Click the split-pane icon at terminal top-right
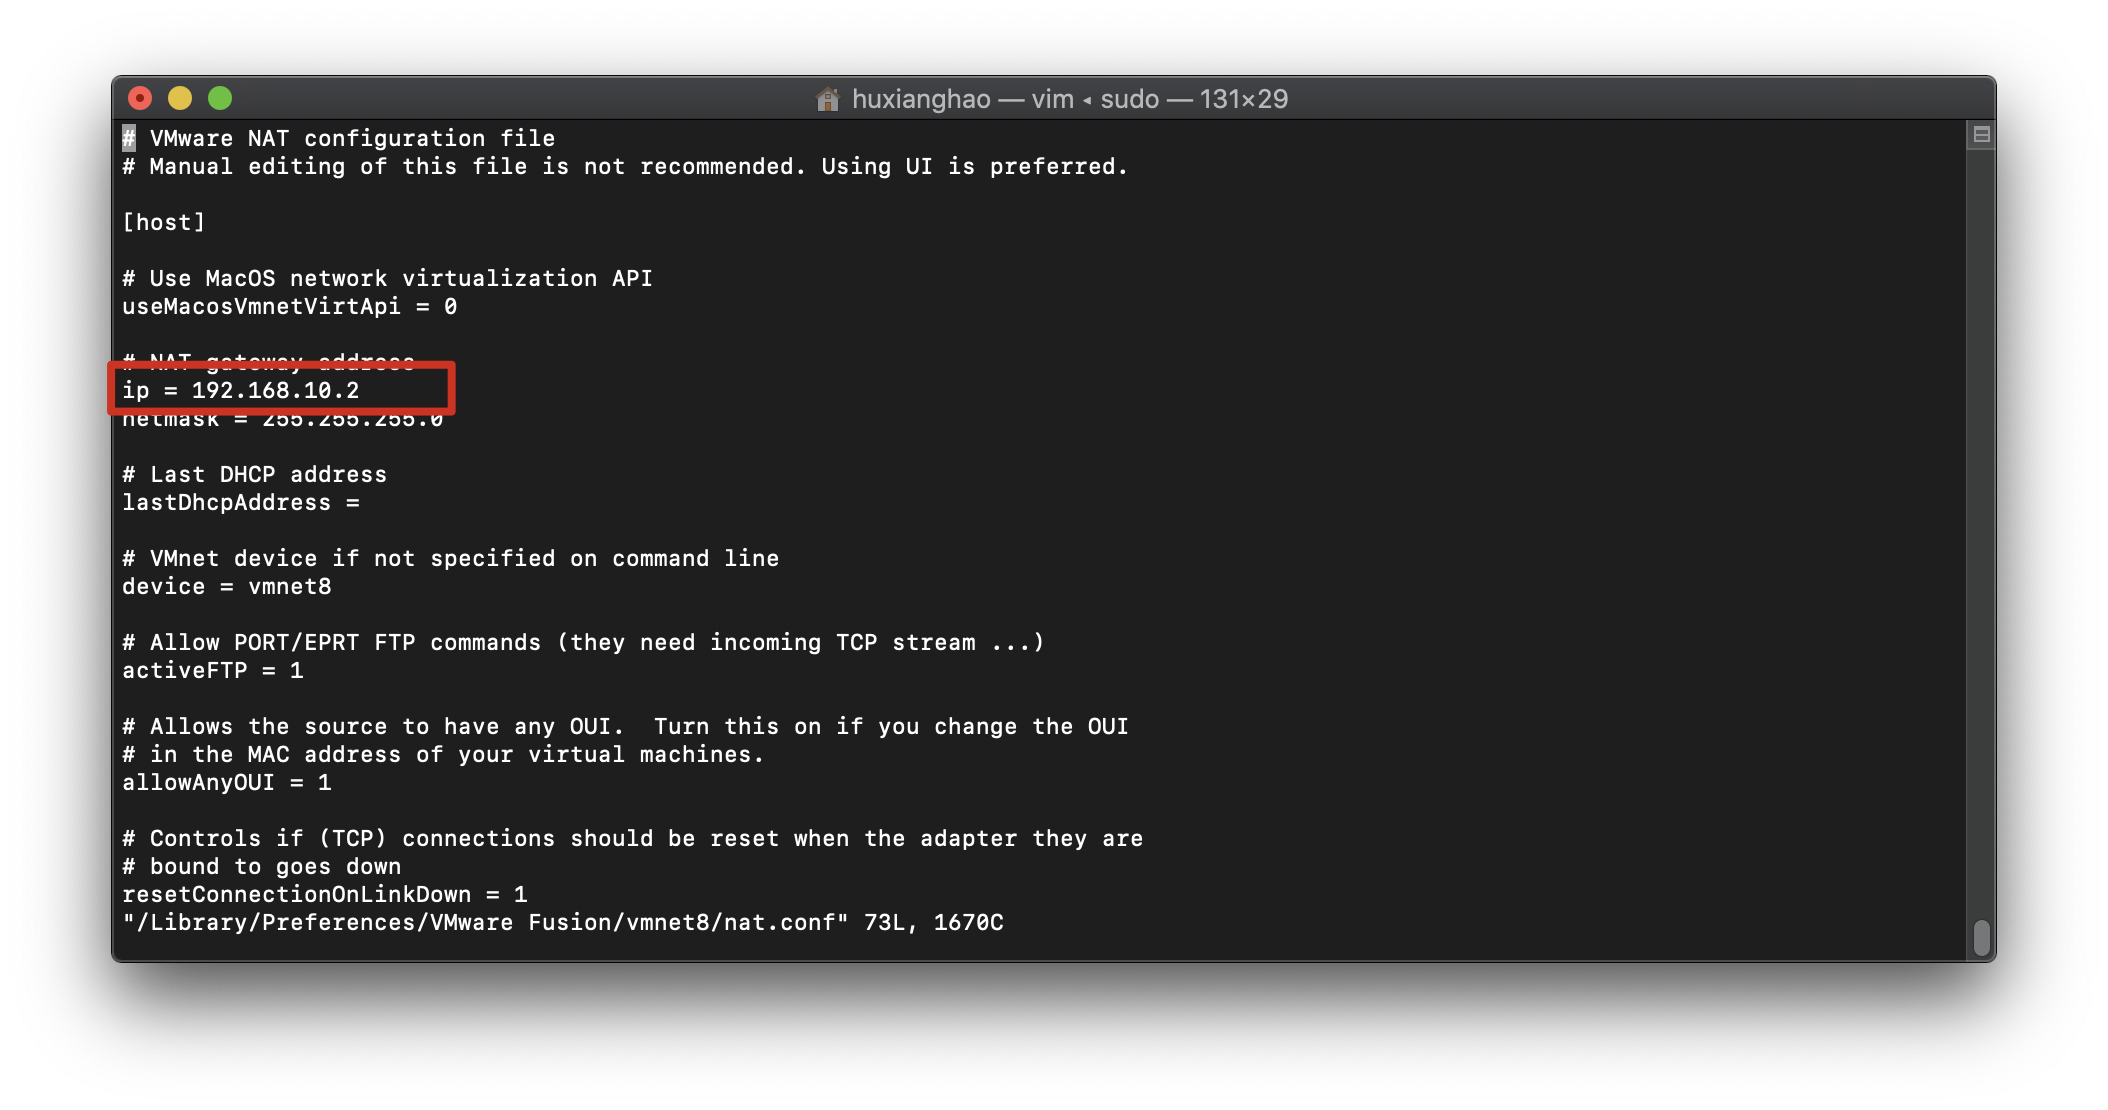 coord(1981,133)
